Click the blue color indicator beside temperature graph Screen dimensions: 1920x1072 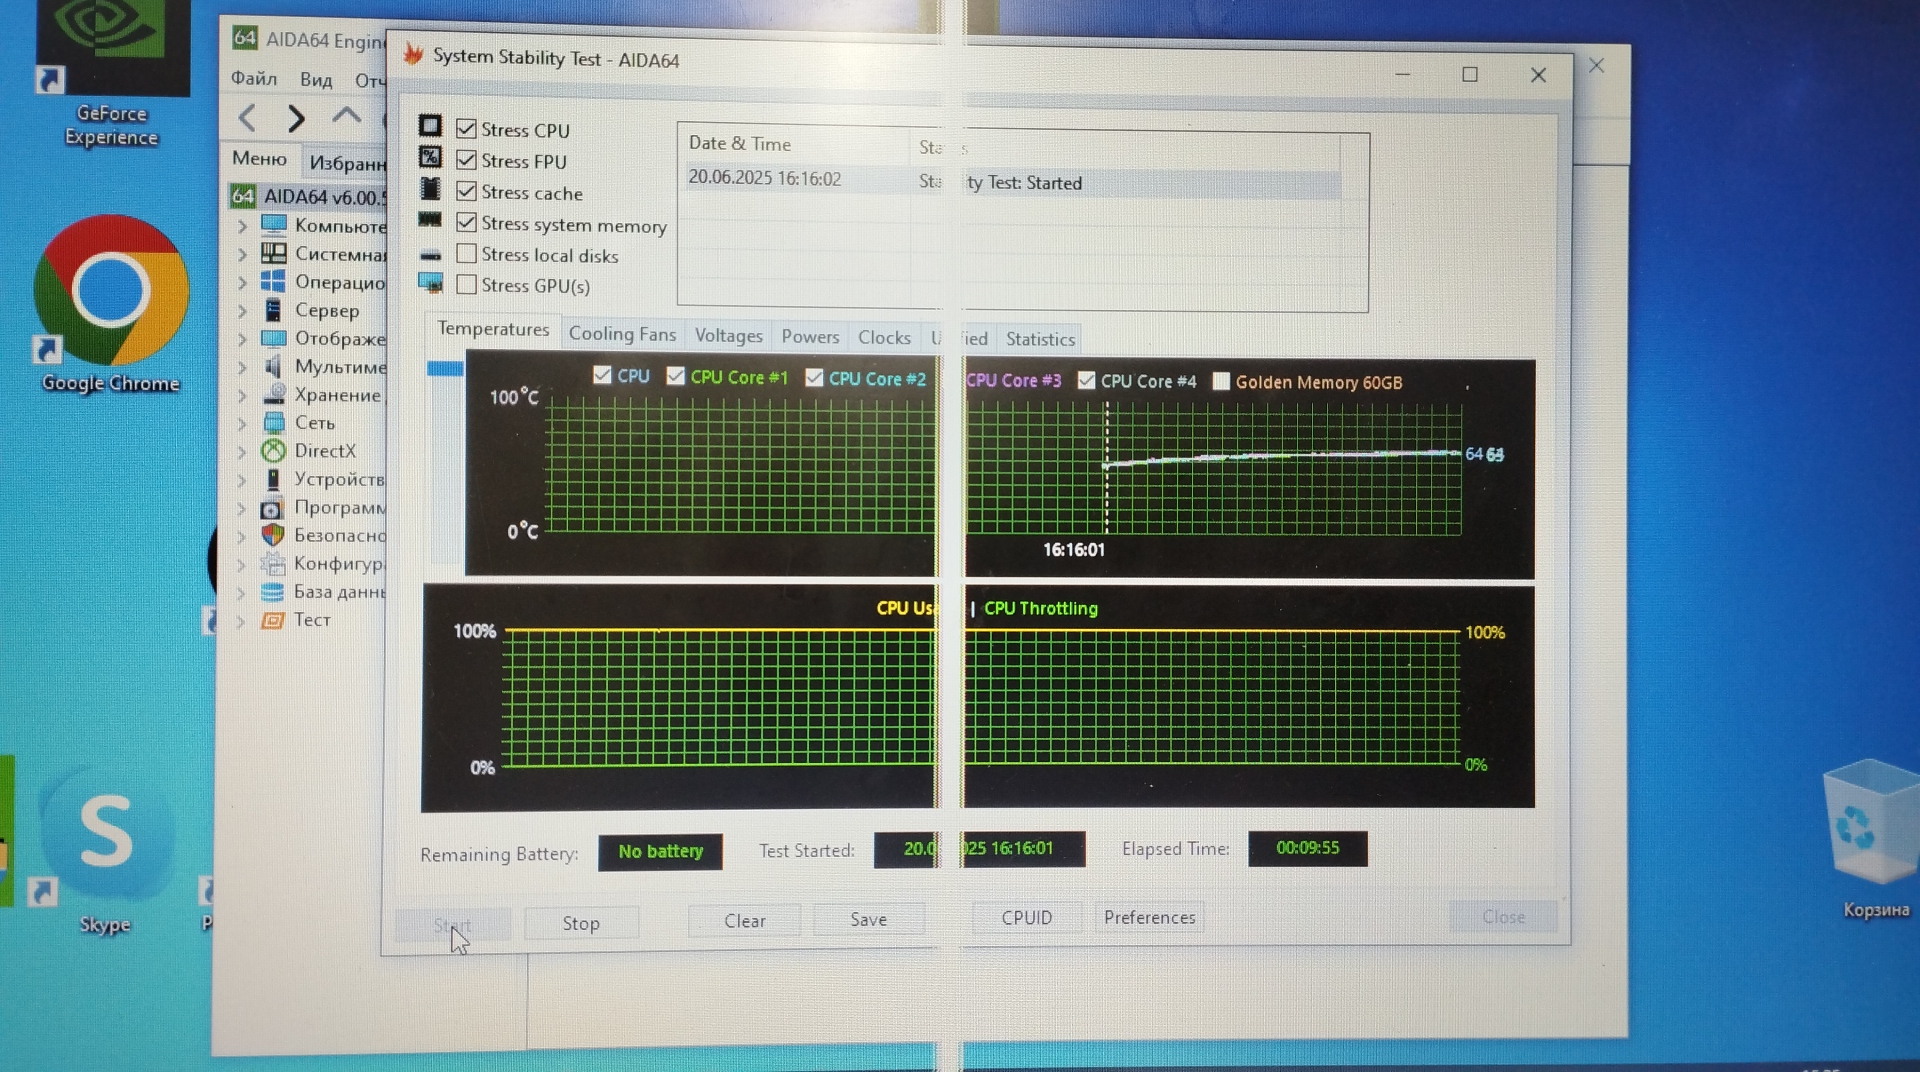445,369
